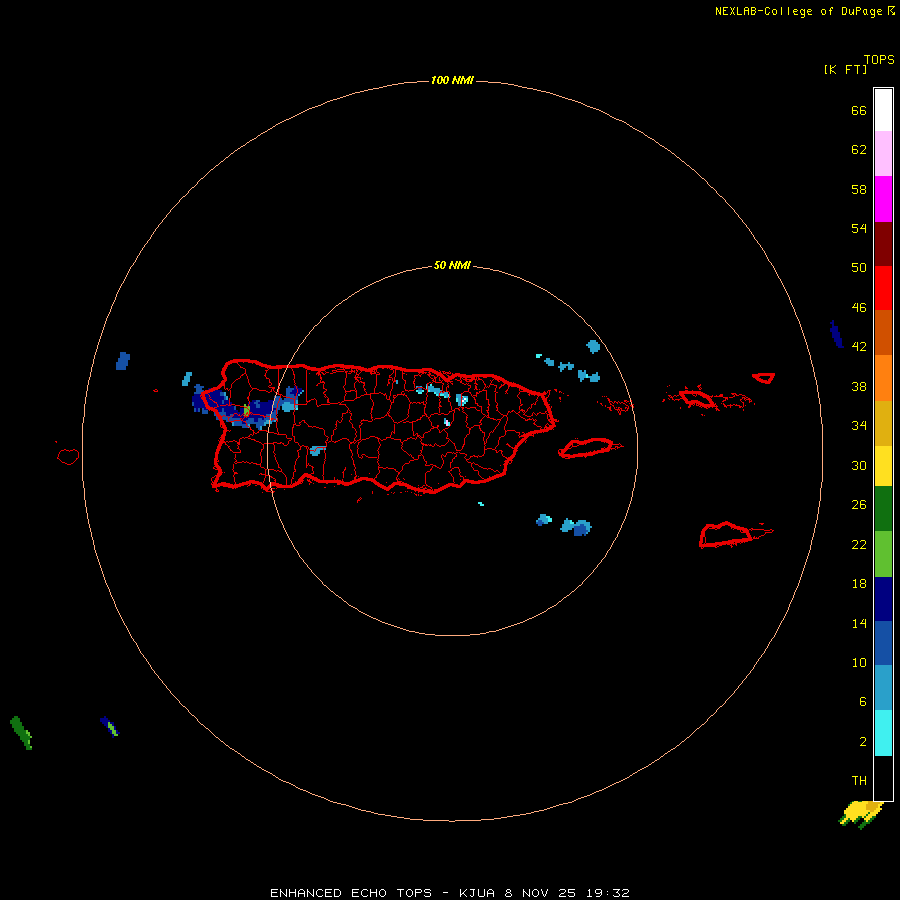
Task: Click the medium blue 18 K FT legend swatch
Action: click(x=883, y=643)
